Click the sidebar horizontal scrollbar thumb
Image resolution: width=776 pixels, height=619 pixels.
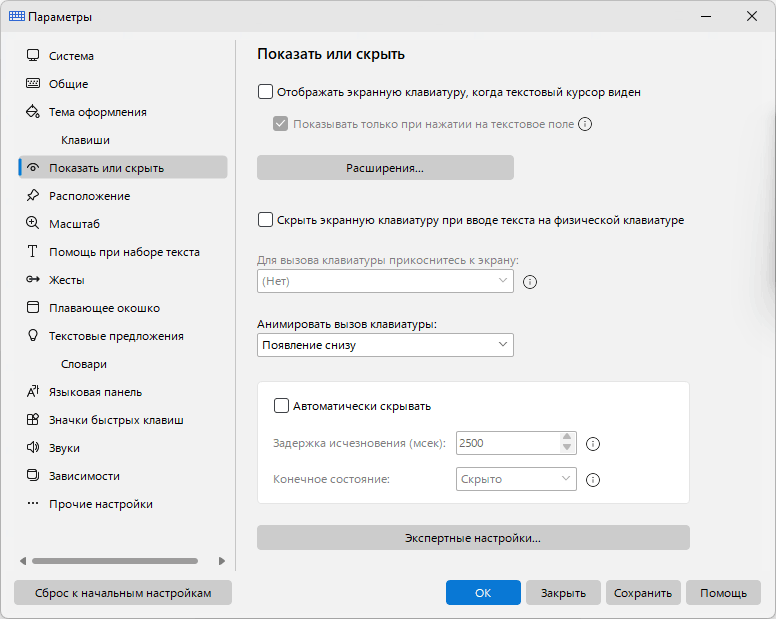click(115, 561)
